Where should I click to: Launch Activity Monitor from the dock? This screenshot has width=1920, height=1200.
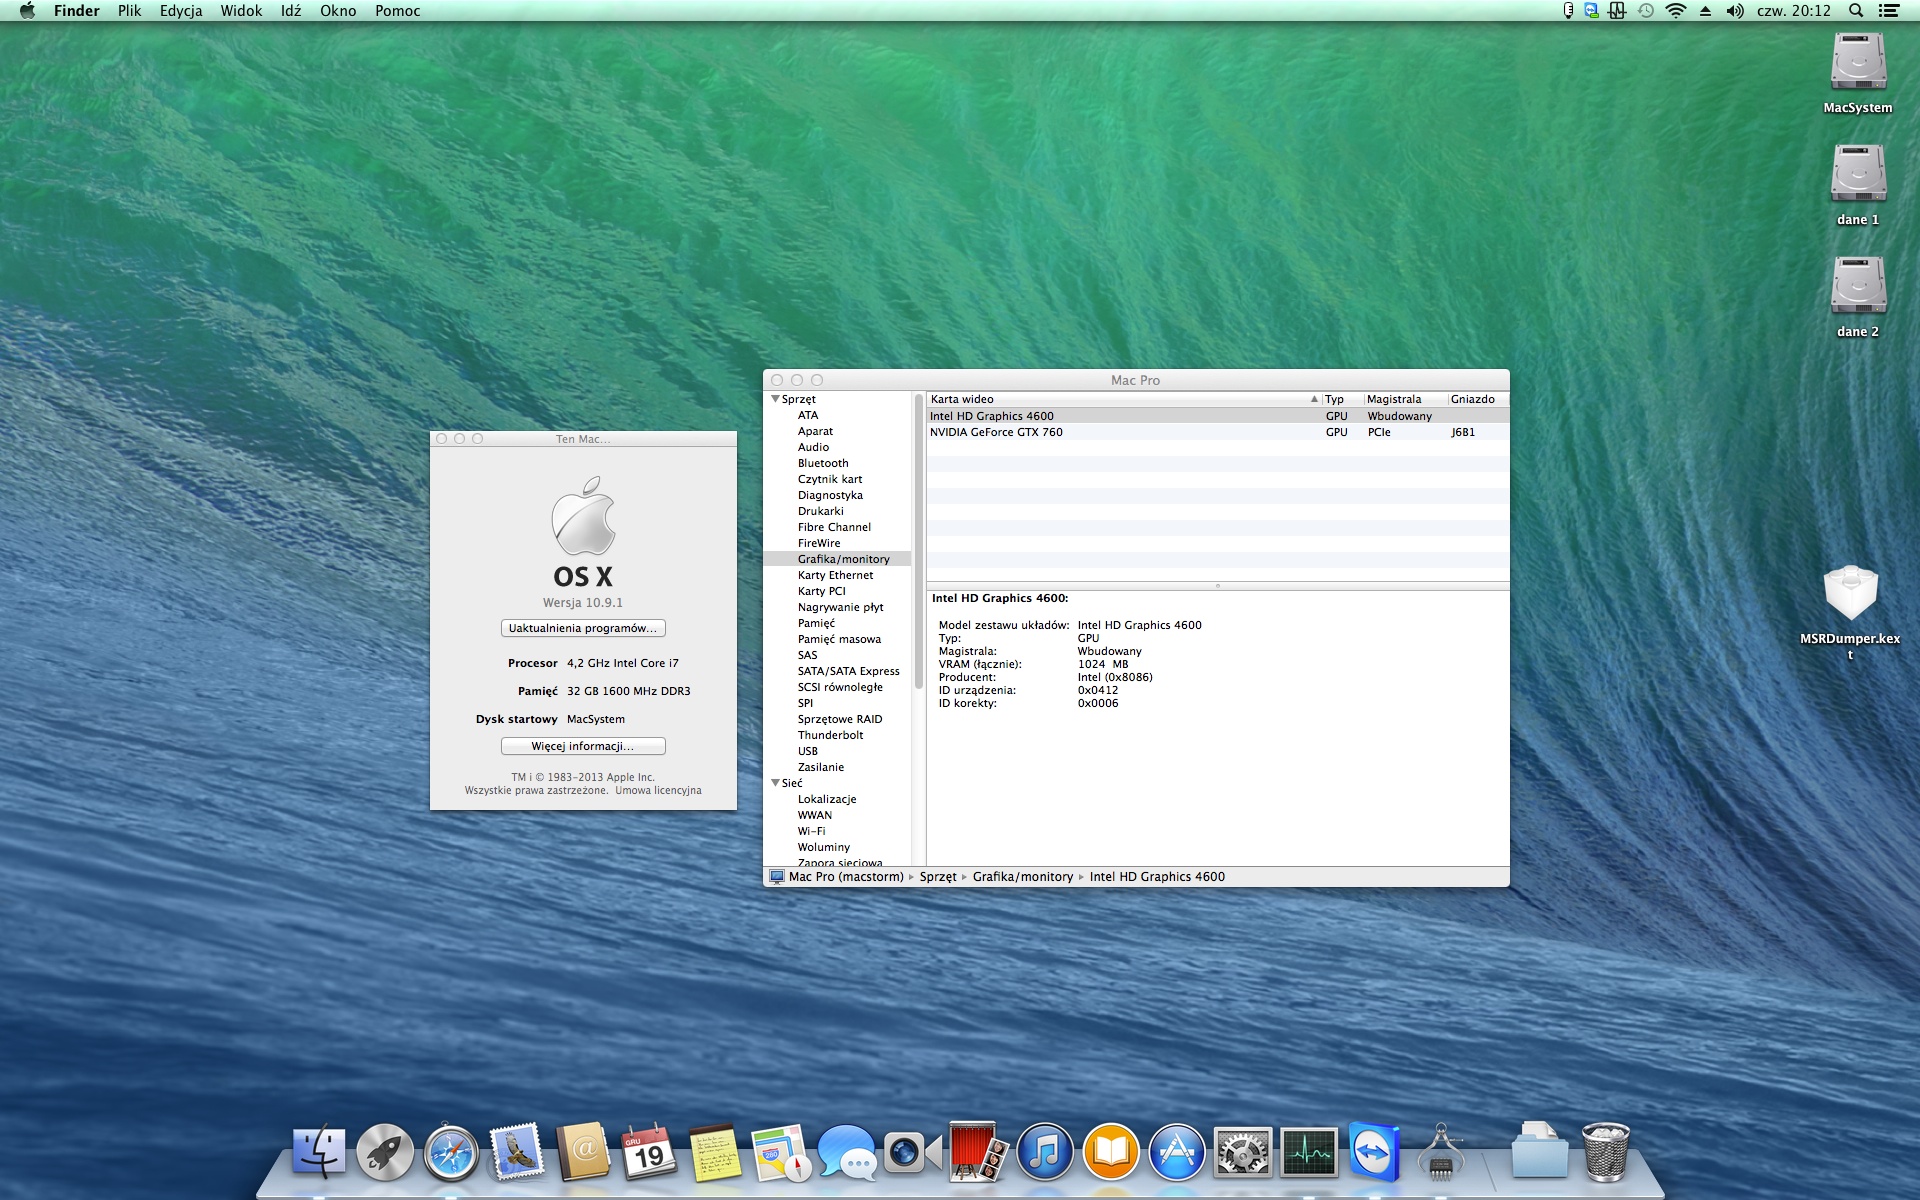[x=1309, y=1152]
